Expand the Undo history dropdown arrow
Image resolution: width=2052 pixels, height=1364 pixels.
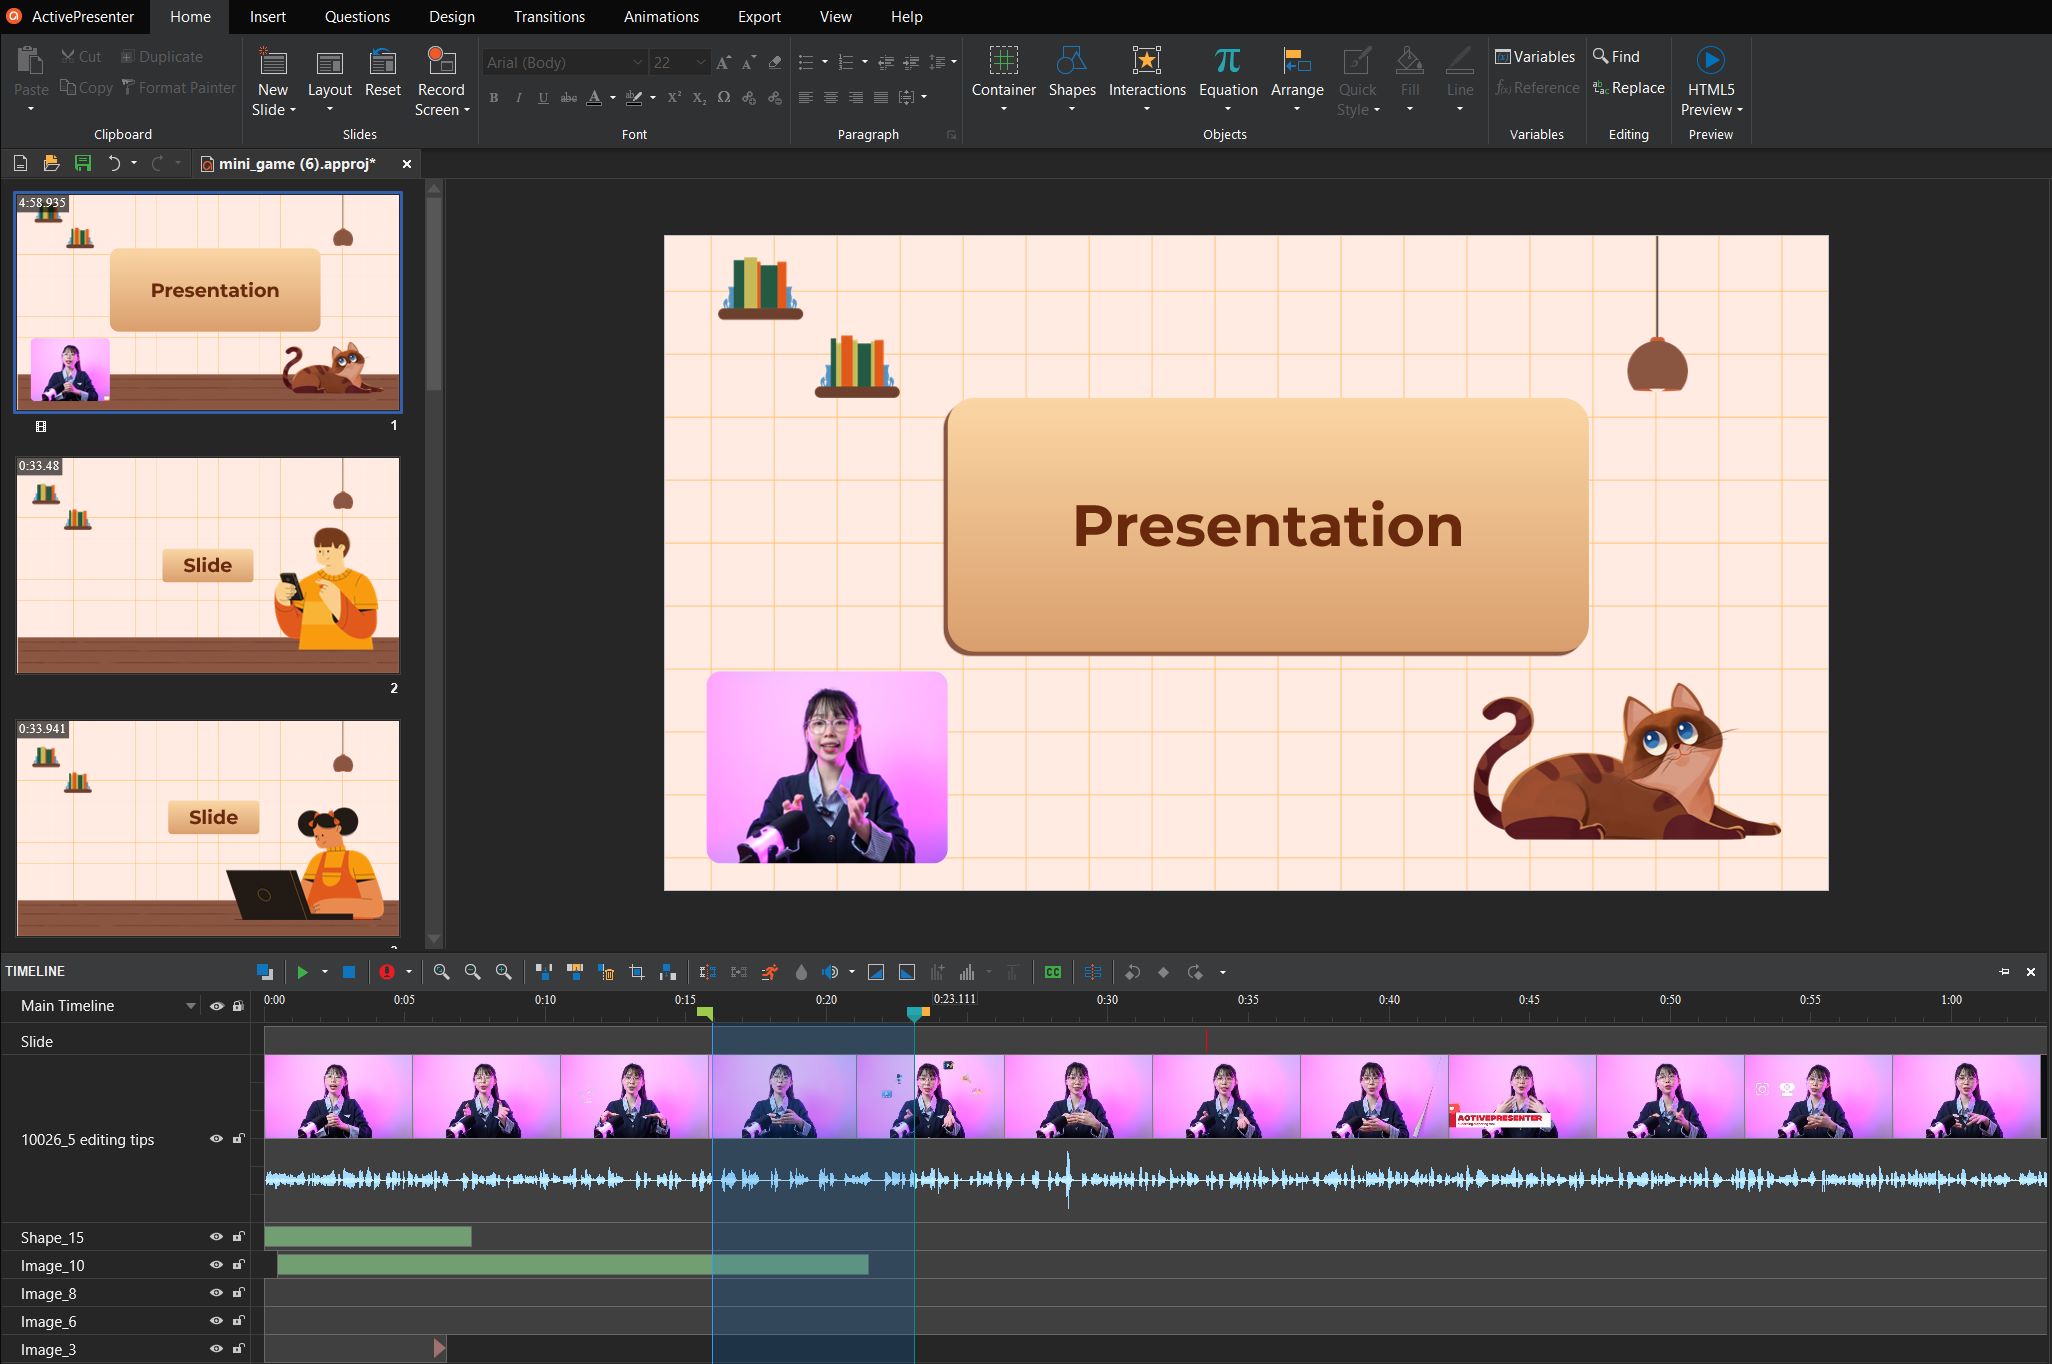point(134,163)
